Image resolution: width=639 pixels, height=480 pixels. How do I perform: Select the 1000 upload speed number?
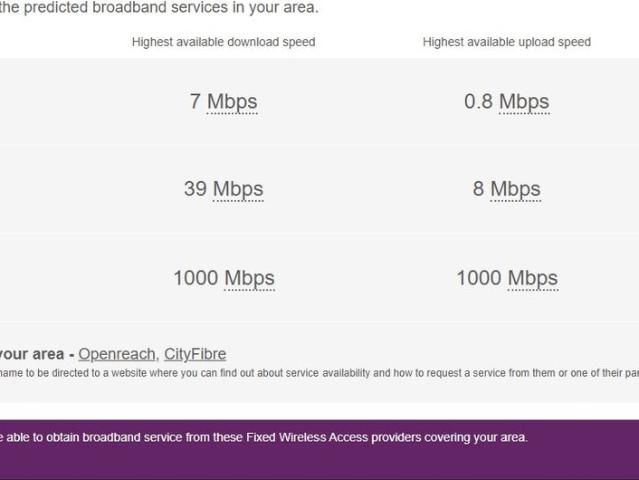[479, 278]
